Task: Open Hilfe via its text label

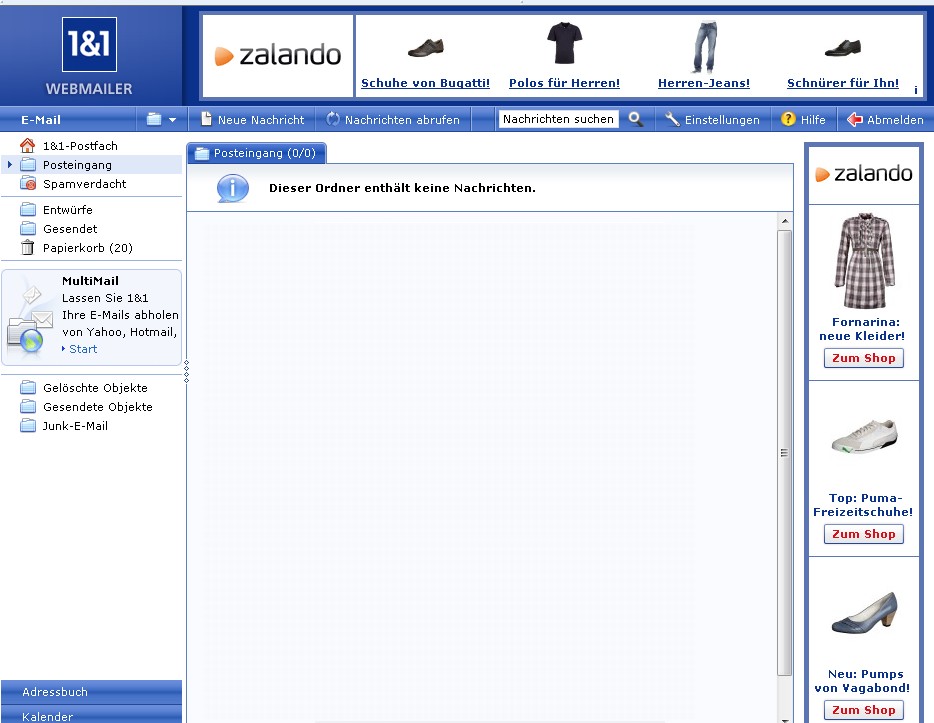Action: tap(813, 120)
